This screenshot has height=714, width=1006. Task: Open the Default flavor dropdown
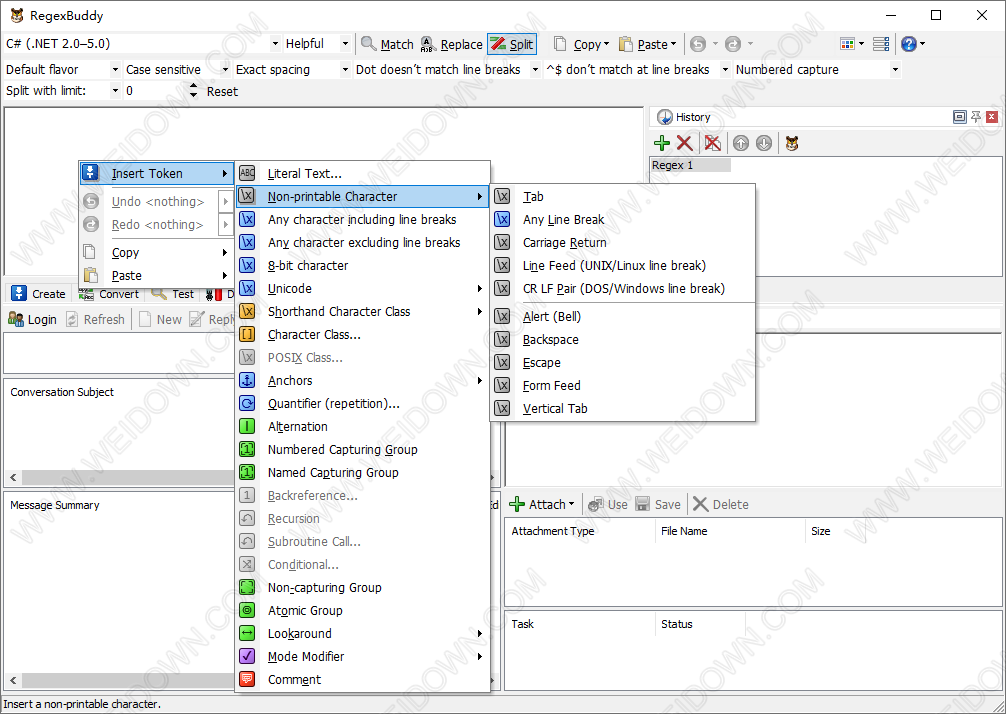click(x=115, y=69)
